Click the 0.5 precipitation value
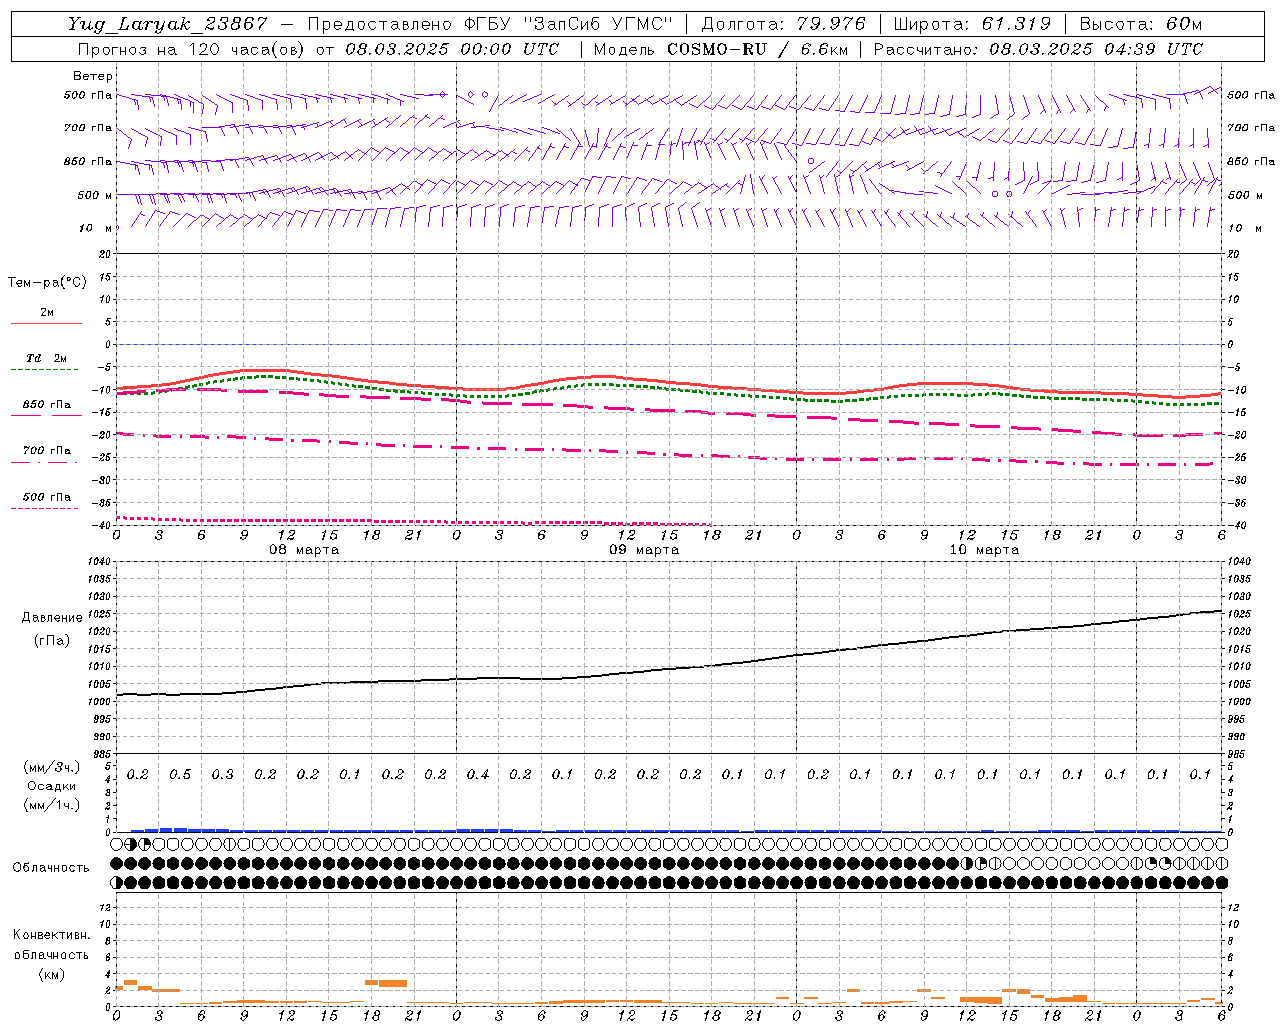The height and width of the screenshot is (1024, 1280). tap(180, 775)
